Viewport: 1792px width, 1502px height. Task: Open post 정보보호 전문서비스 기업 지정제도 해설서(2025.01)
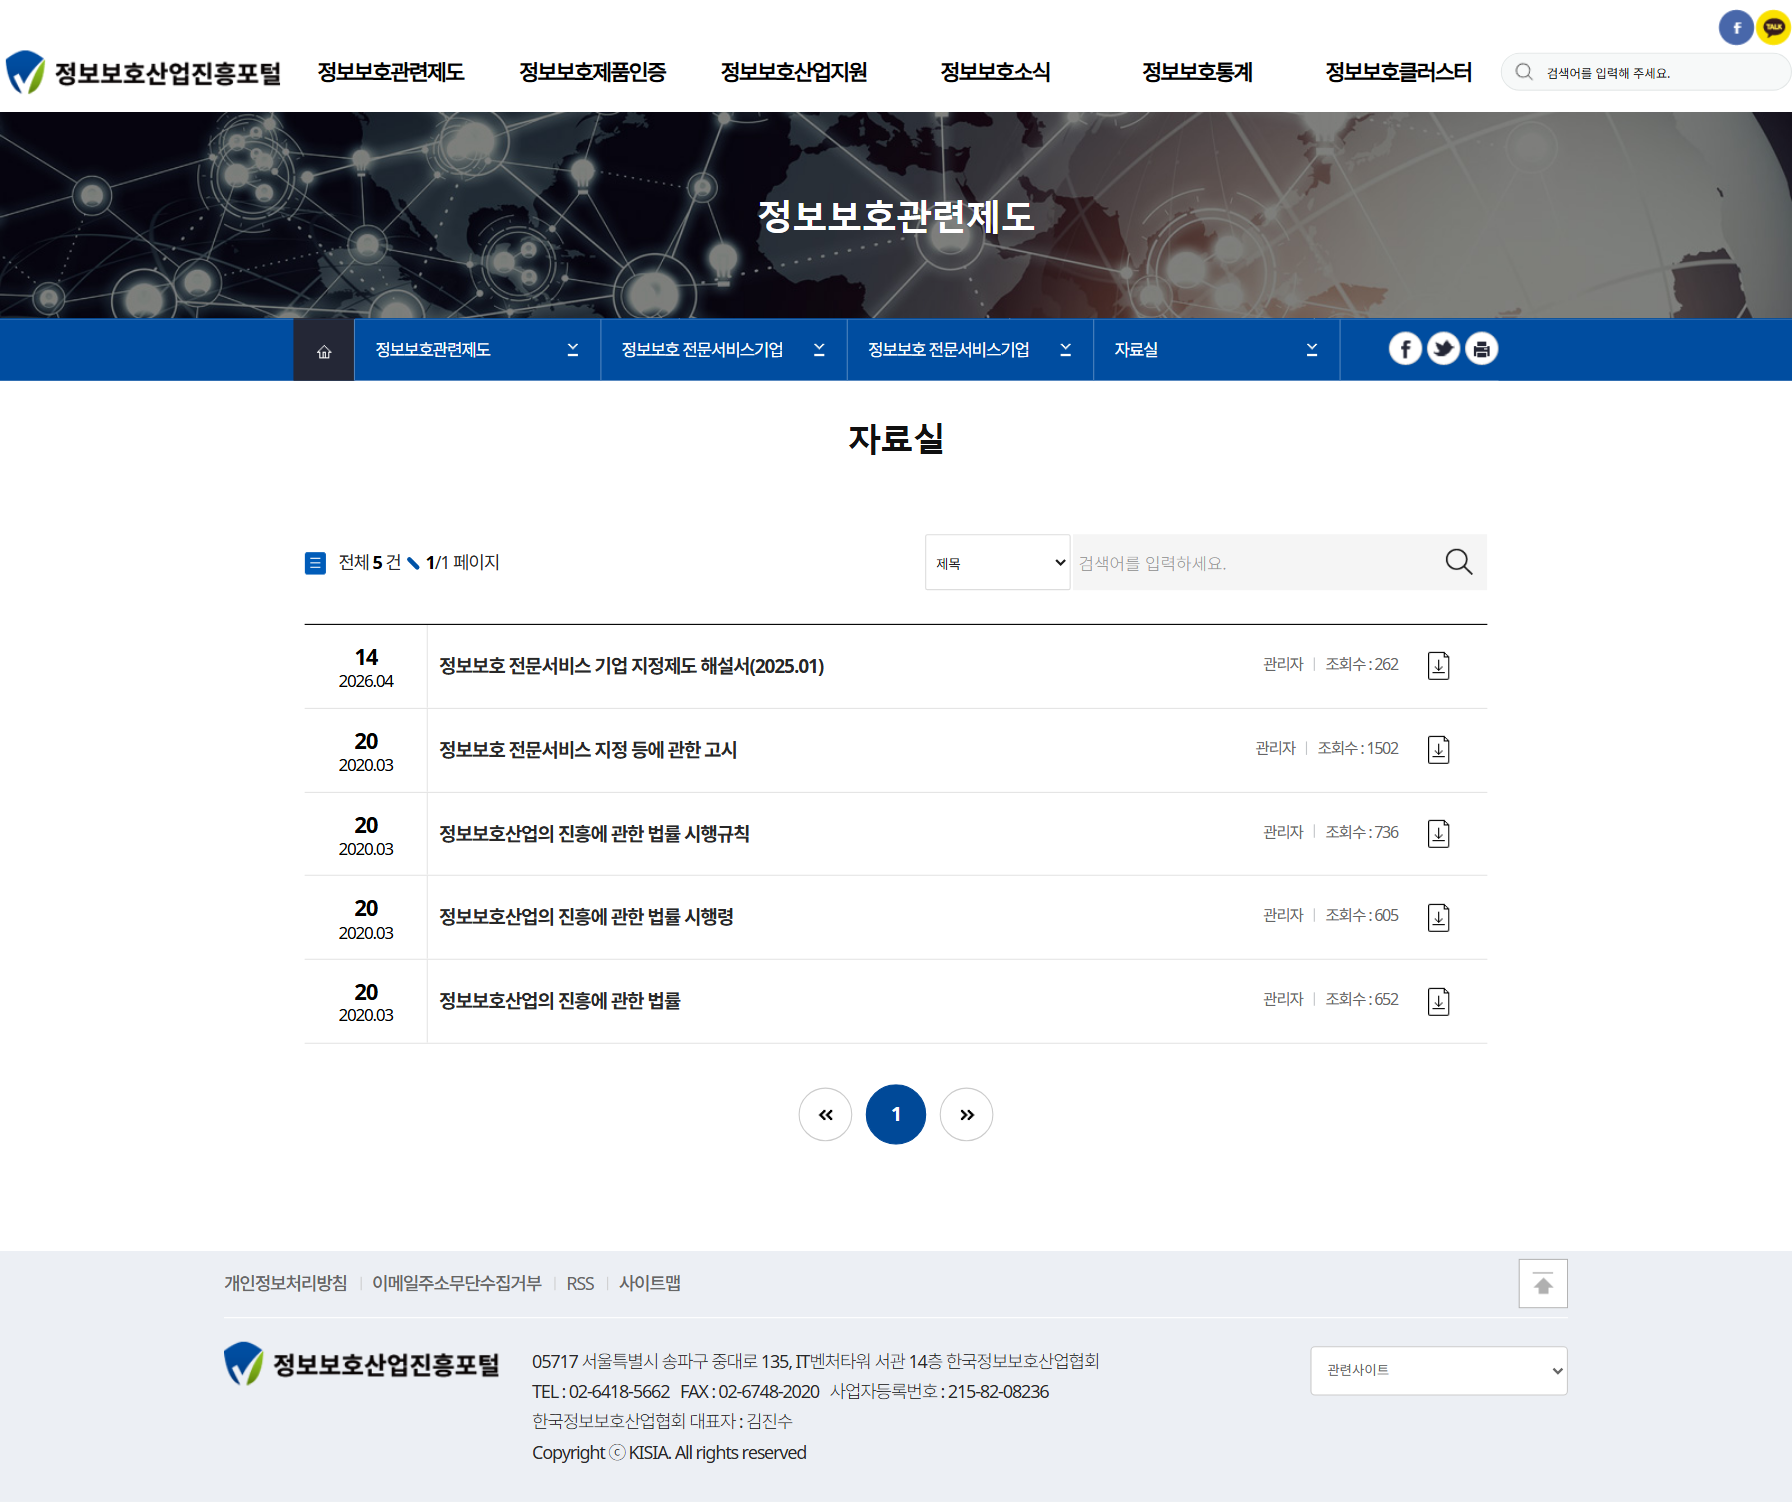click(x=631, y=666)
